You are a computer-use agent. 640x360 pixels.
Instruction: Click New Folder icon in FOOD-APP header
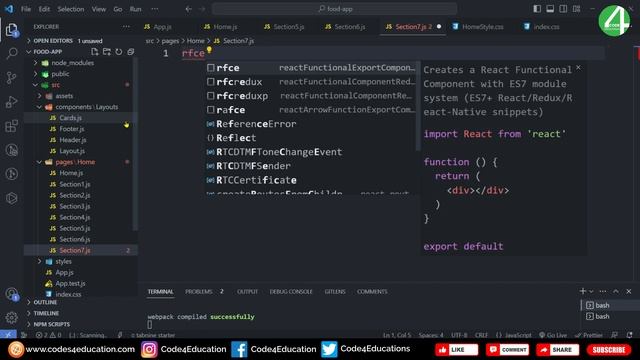click(107, 52)
